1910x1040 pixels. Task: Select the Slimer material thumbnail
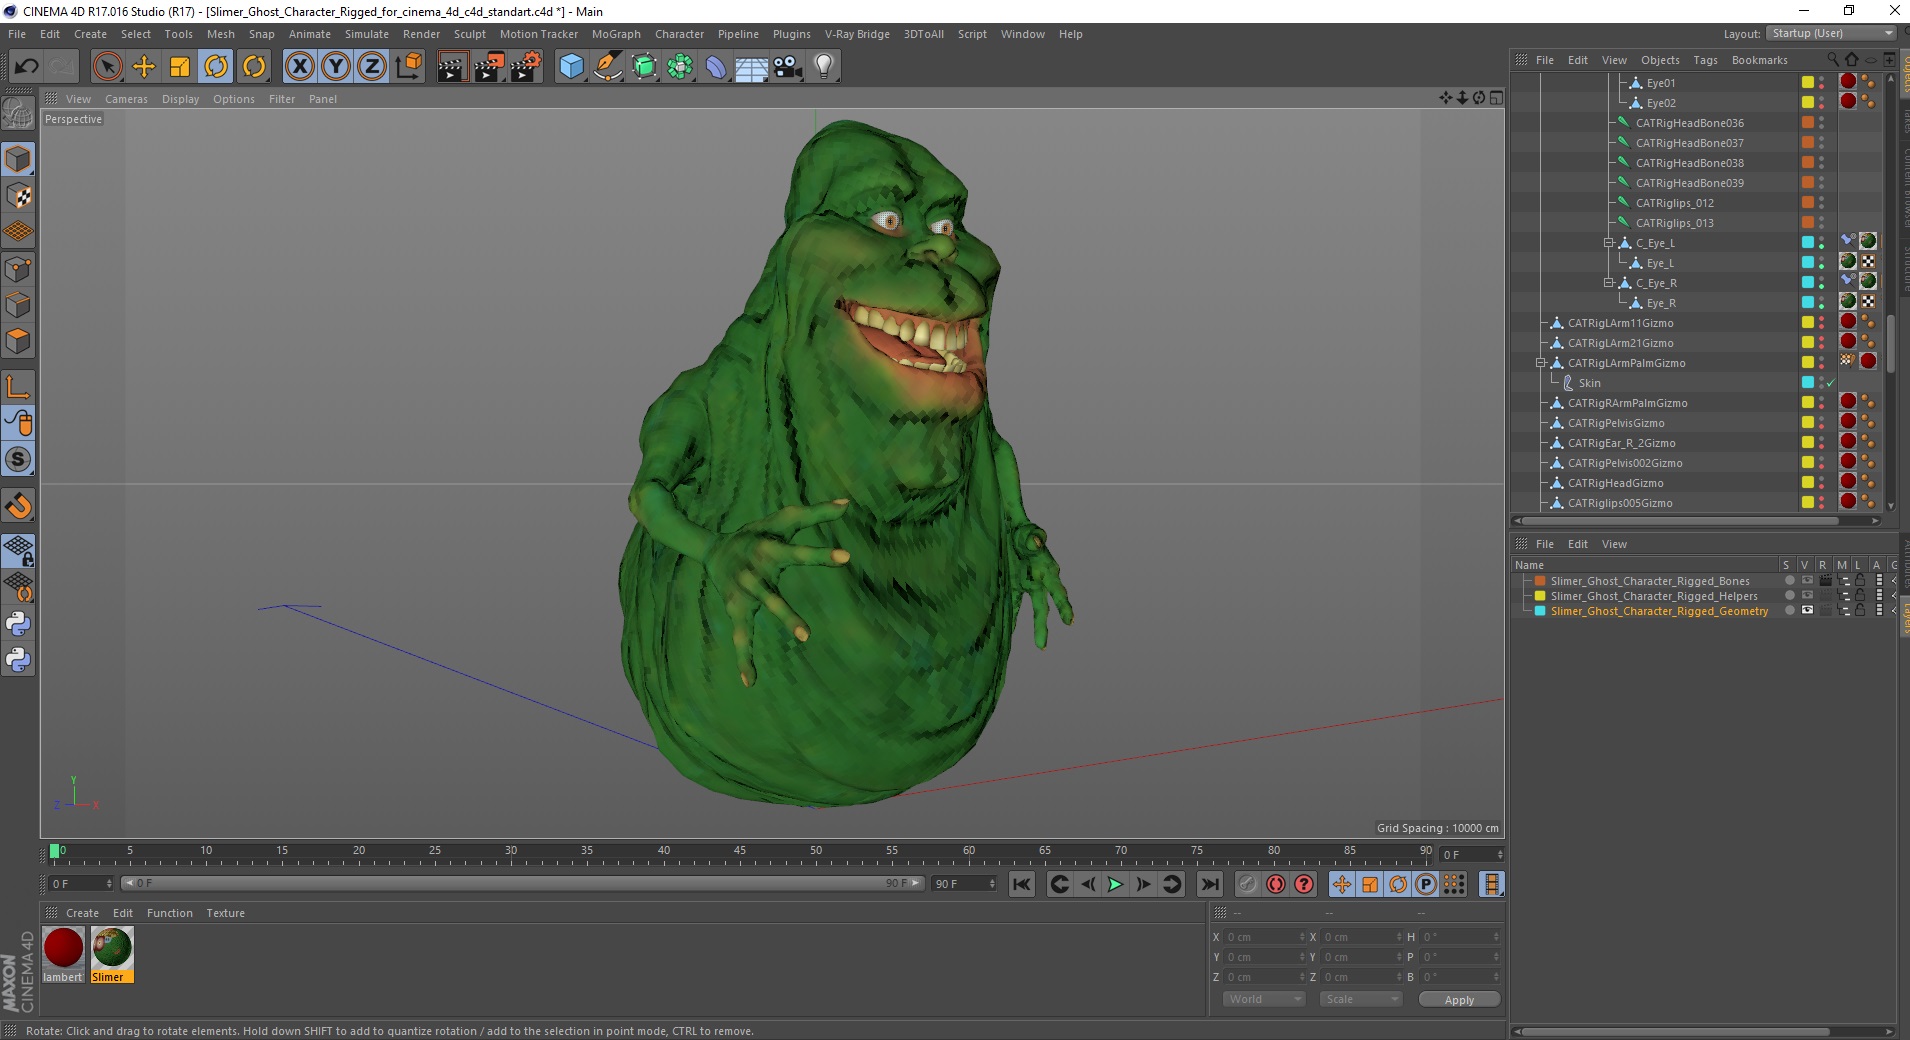(x=112, y=948)
